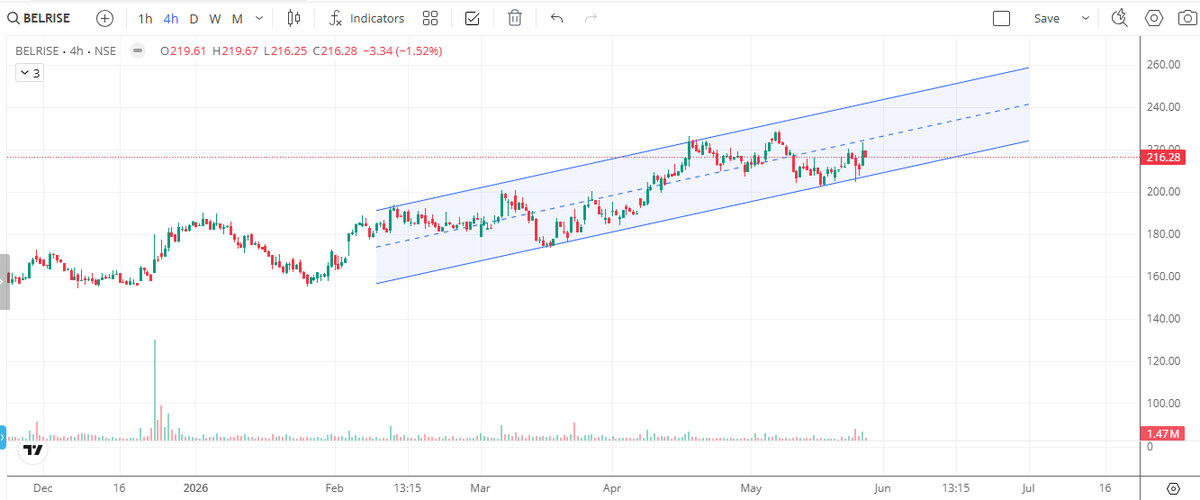The height and width of the screenshot is (500, 1200).
Task: Open the chart layout selector square icon
Action: click(1002, 18)
